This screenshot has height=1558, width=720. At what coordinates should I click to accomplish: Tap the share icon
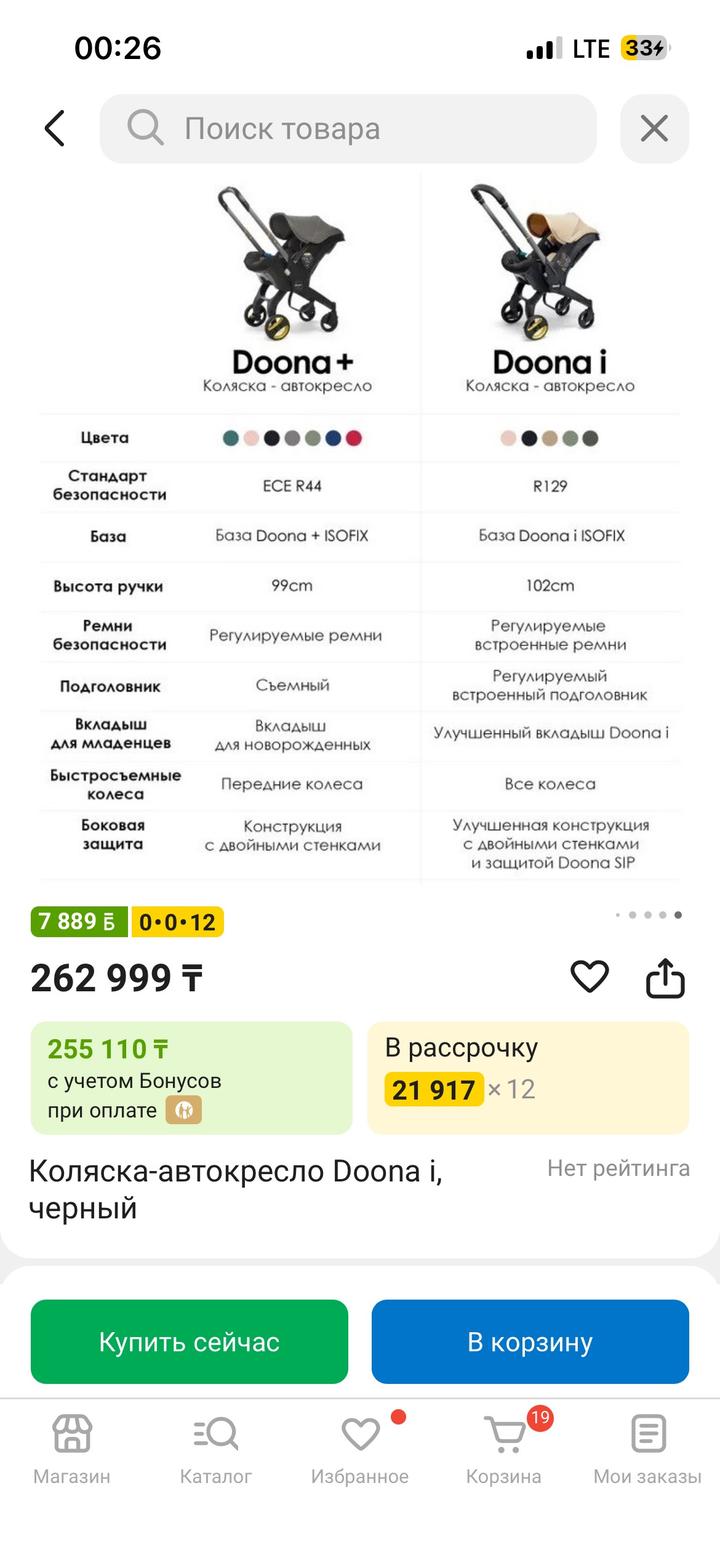[x=665, y=978]
